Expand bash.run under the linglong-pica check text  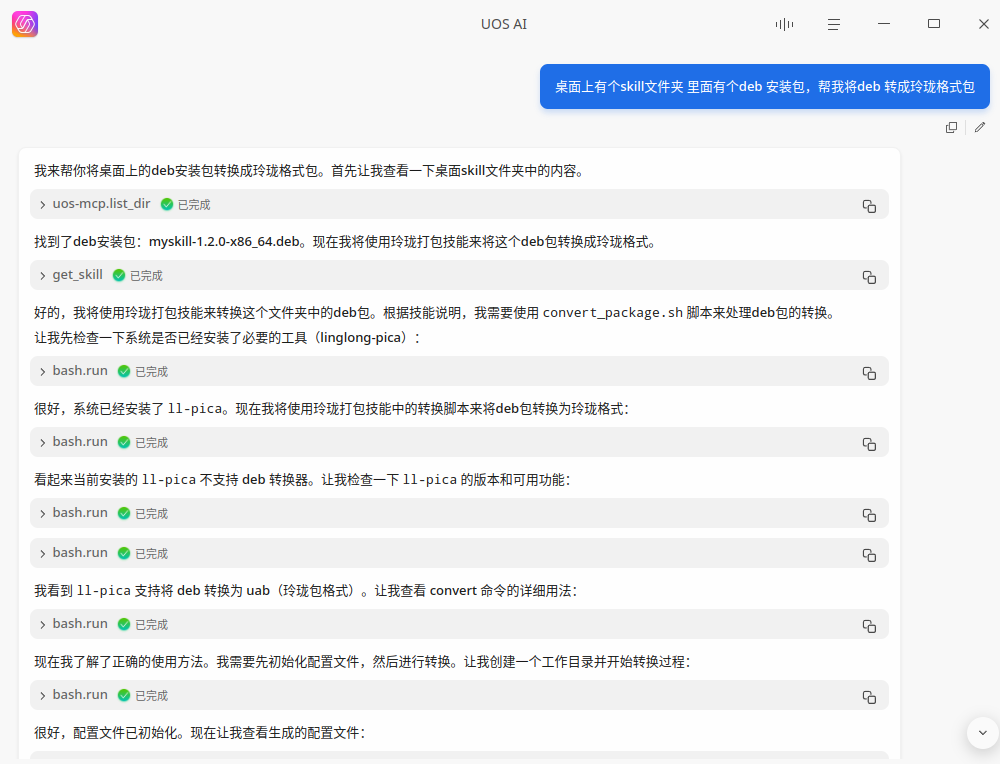click(43, 372)
